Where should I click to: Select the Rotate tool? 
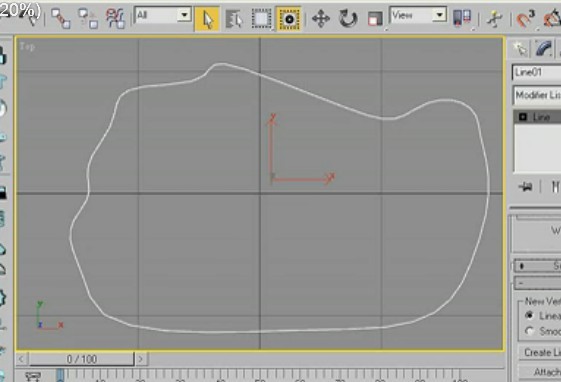click(x=348, y=19)
